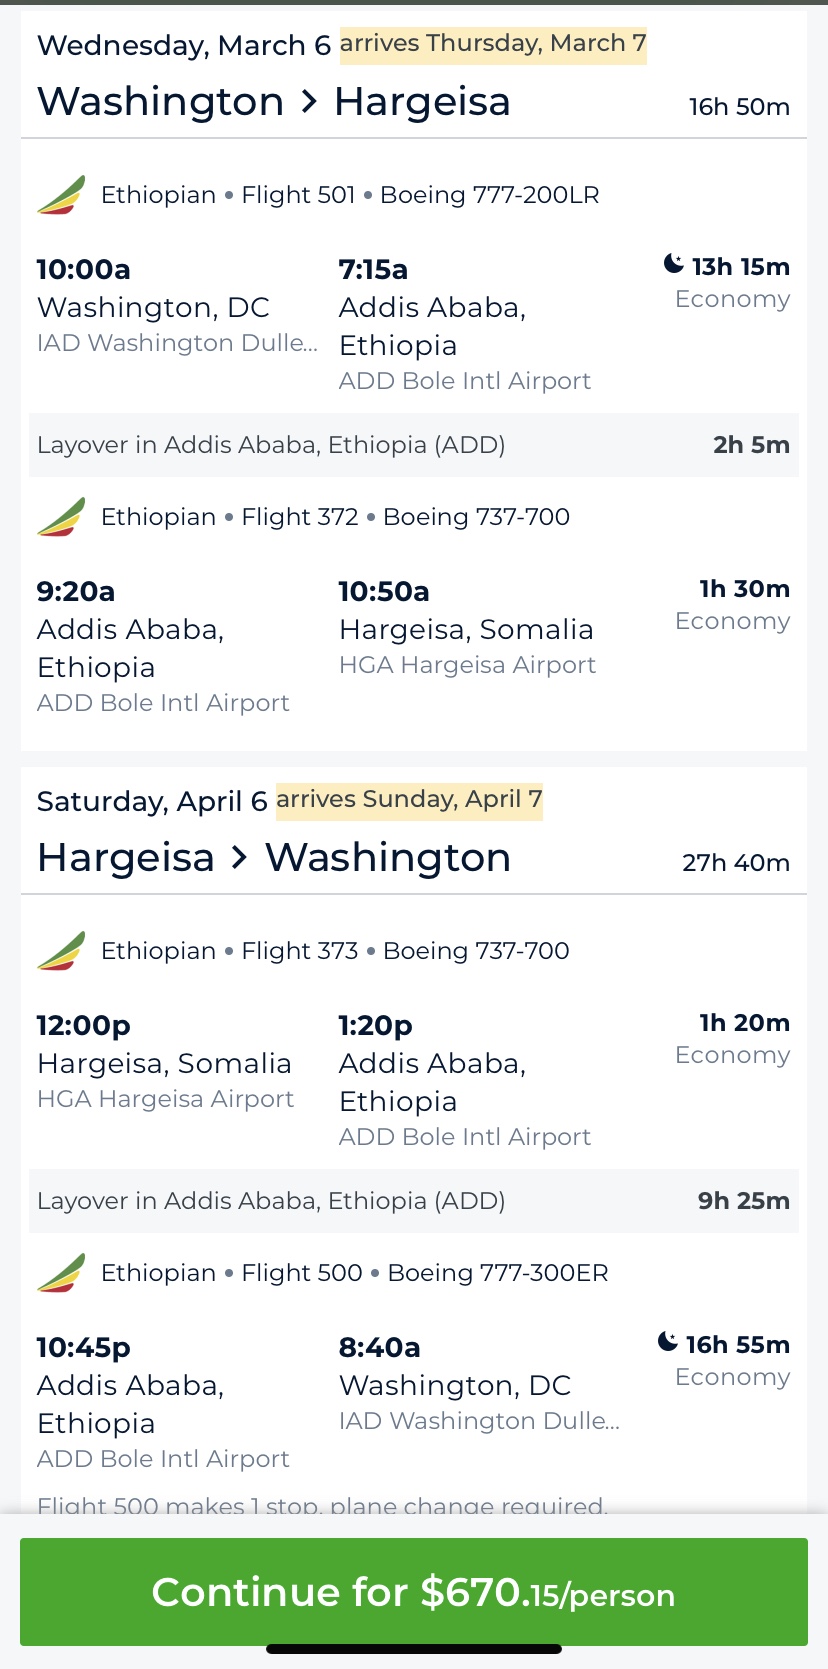This screenshot has width=828, height=1669.
Task: Tap the truncated 'IAD Washington Dulle...' departure airport
Action: 177,343
